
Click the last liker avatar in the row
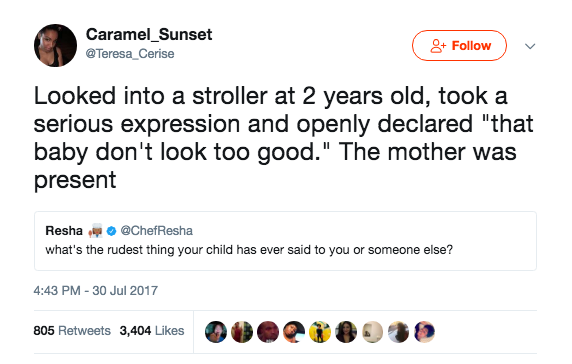tap(424, 332)
